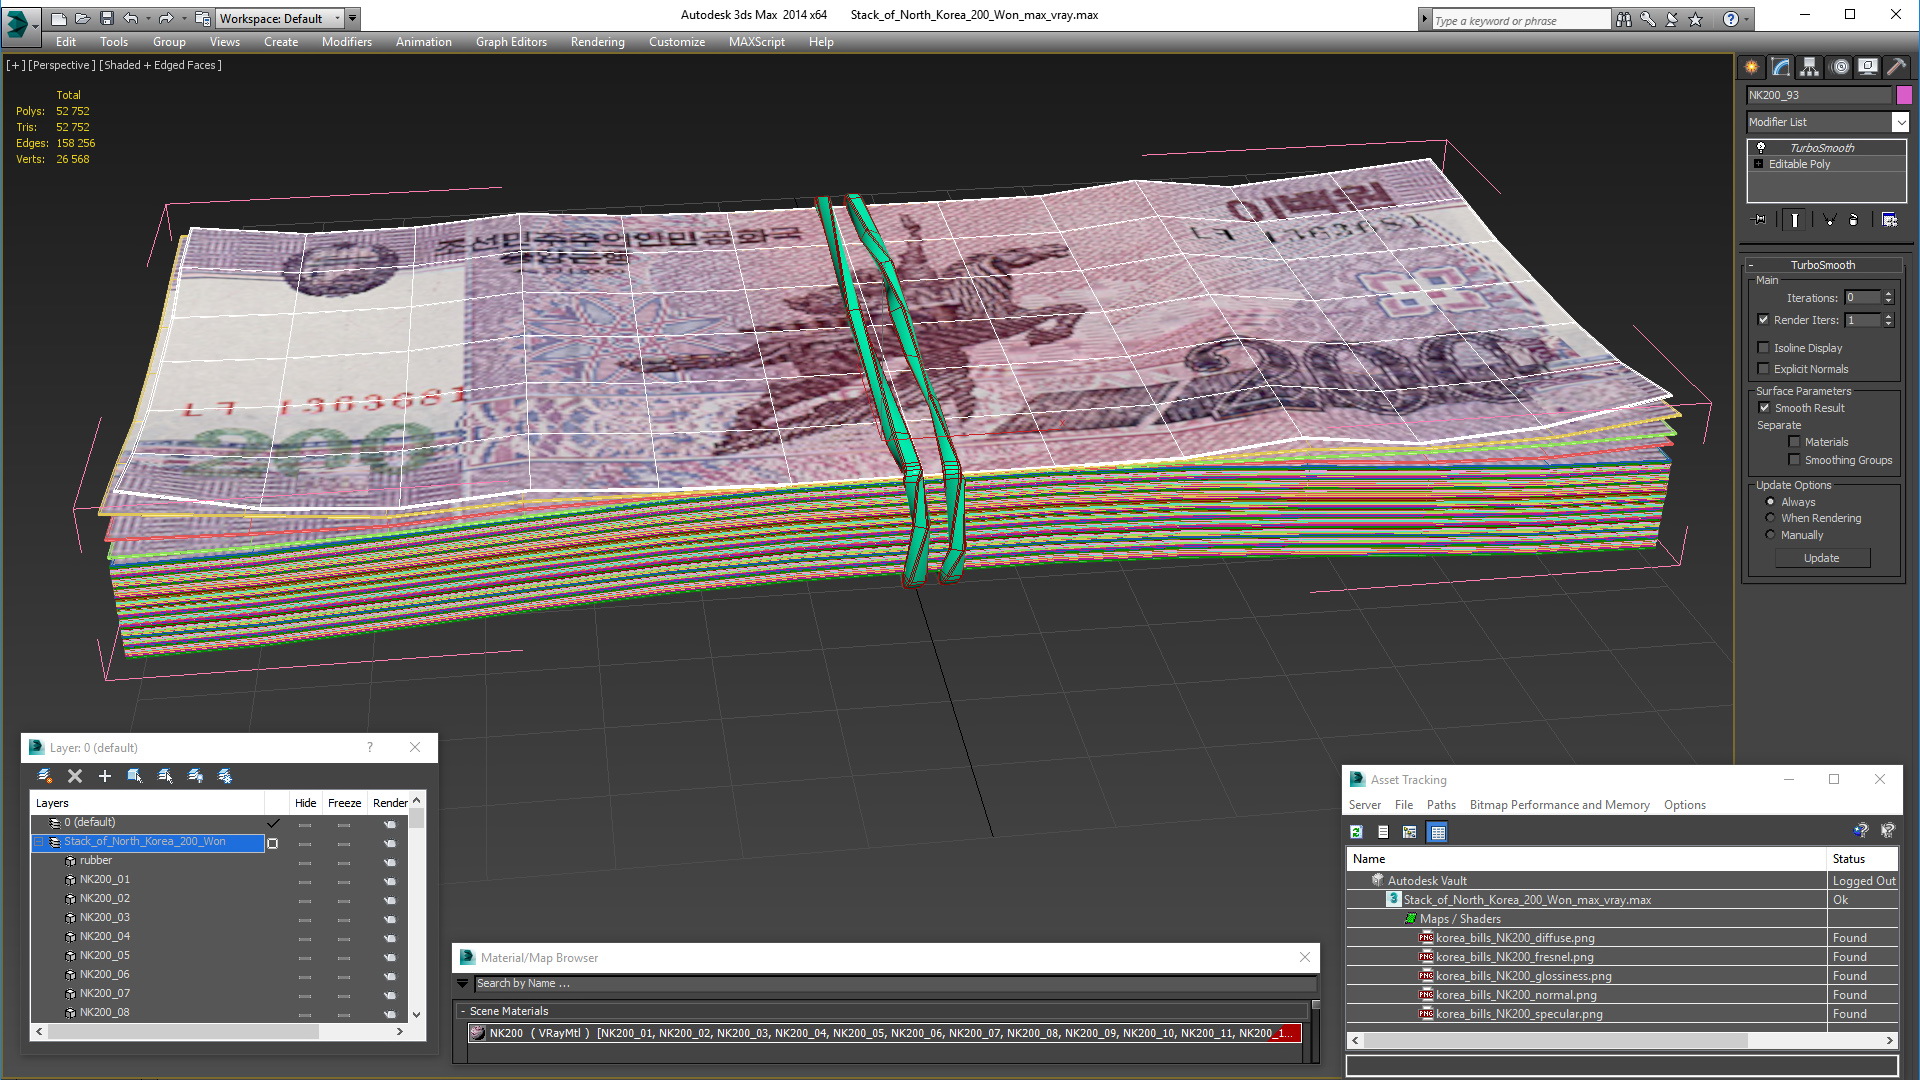Enable the Explicit Normals checkbox
The image size is (1920, 1080).
click(x=1763, y=369)
